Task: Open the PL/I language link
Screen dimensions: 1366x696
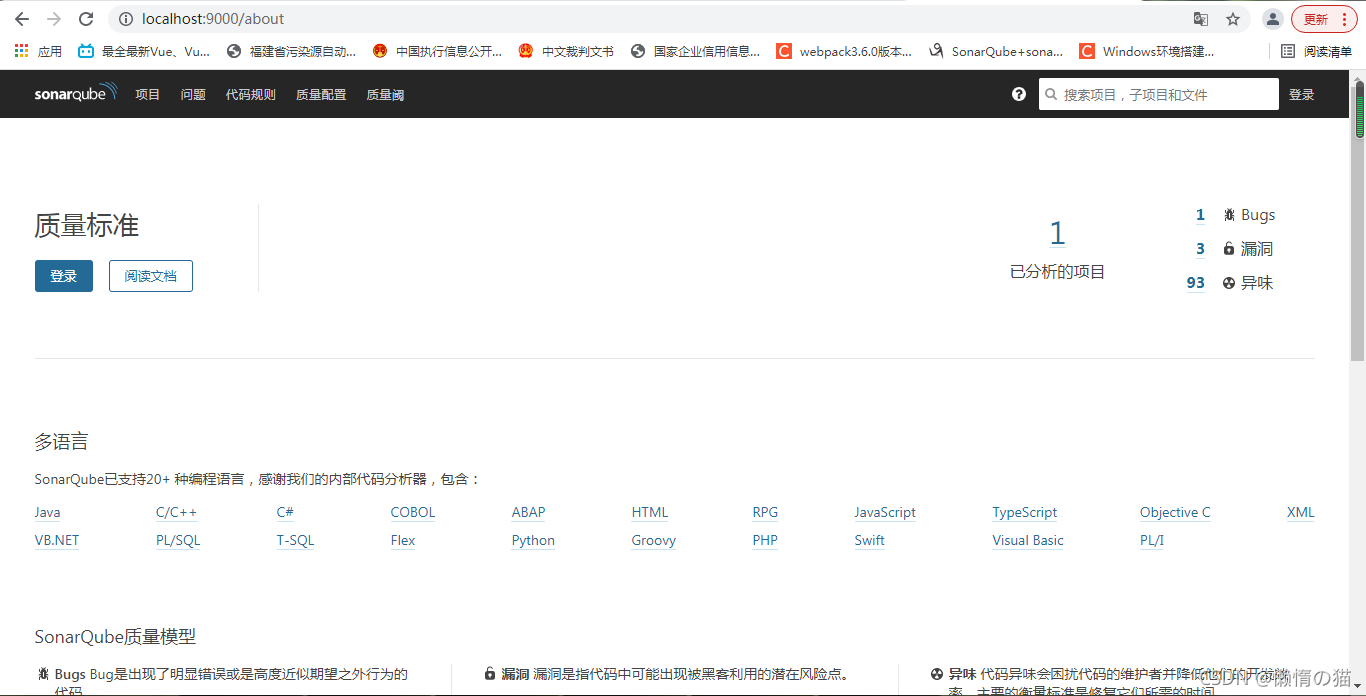Action: click(x=1152, y=540)
